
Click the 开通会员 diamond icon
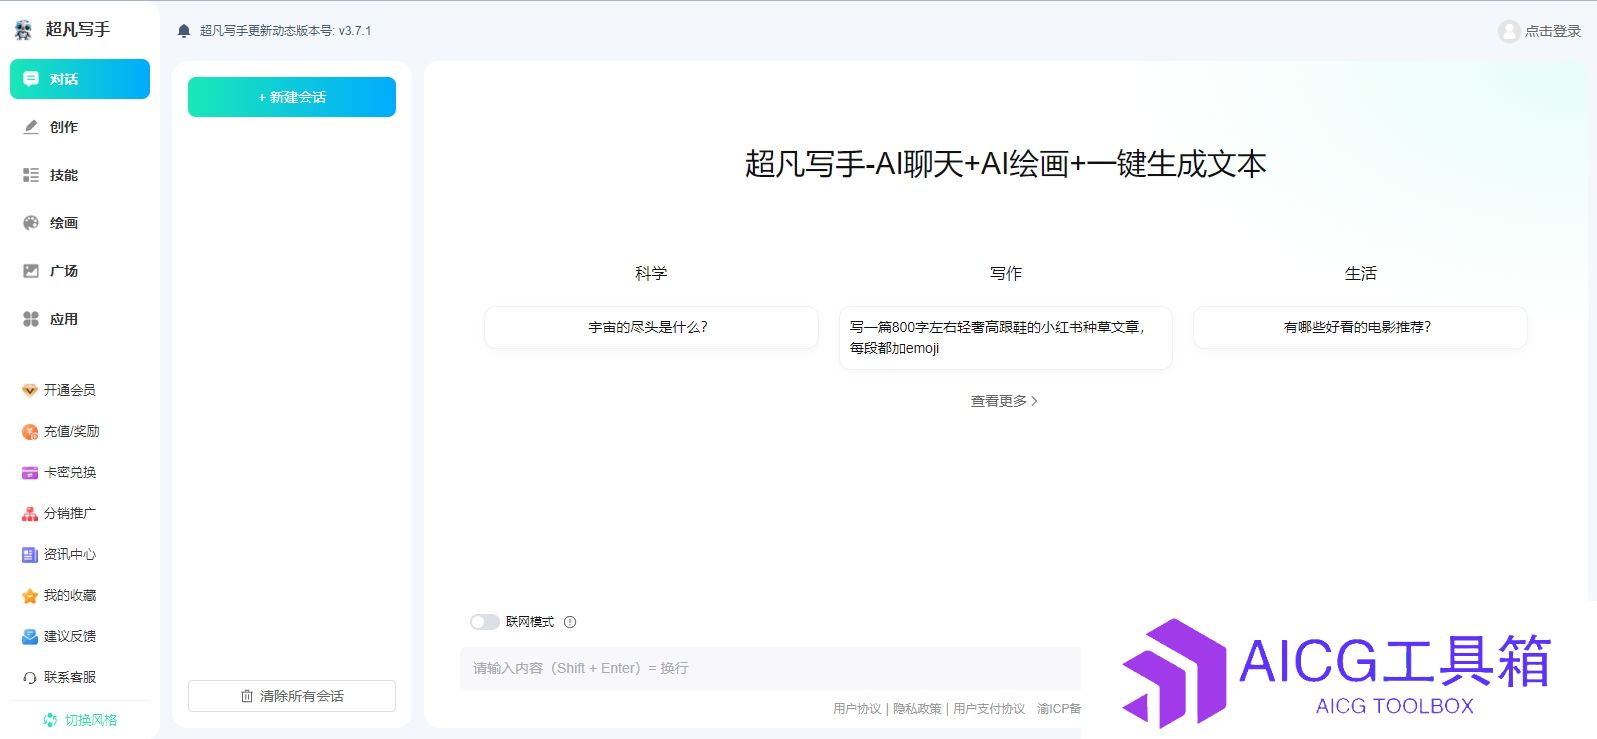(30, 390)
